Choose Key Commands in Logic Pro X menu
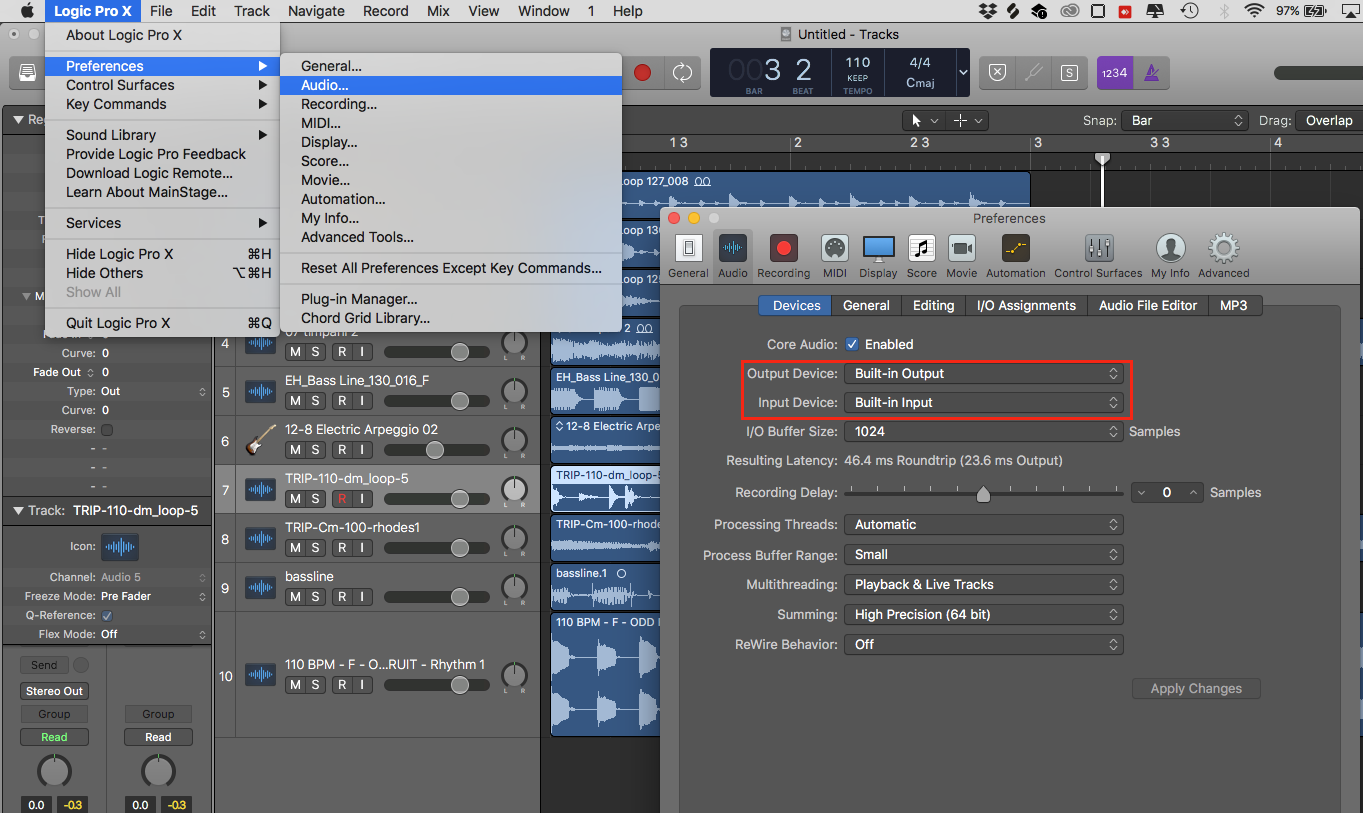The width and height of the screenshot is (1363, 813). pyautogui.click(x=162, y=104)
